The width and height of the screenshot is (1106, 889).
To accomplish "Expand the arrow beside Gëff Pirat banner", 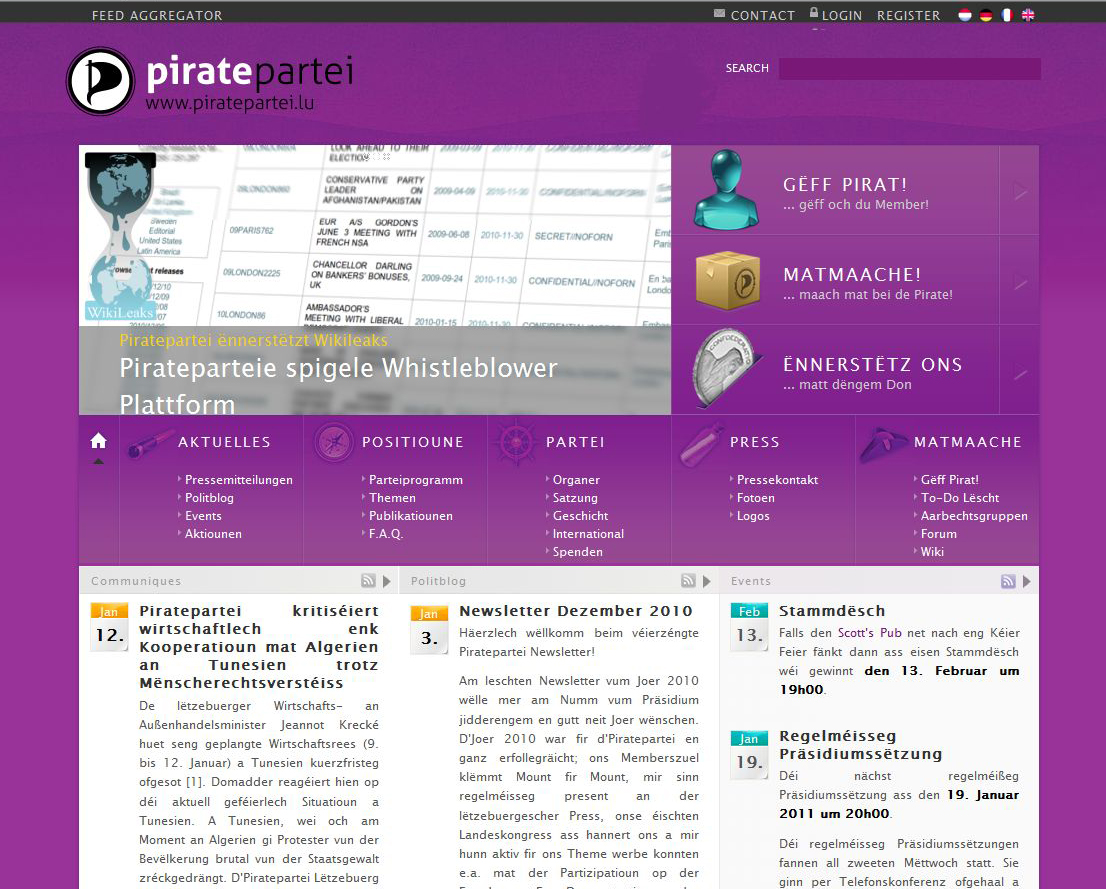I will tap(1020, 190).
